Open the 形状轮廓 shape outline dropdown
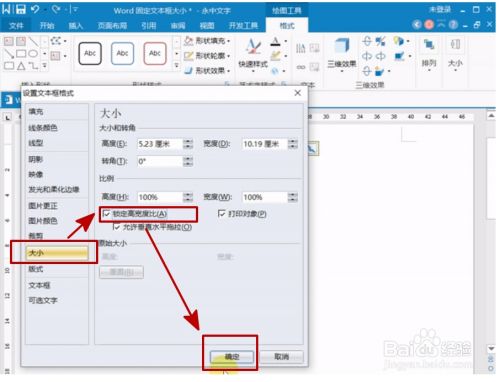This screenshot has width=500, height=382. click(207, 56)
